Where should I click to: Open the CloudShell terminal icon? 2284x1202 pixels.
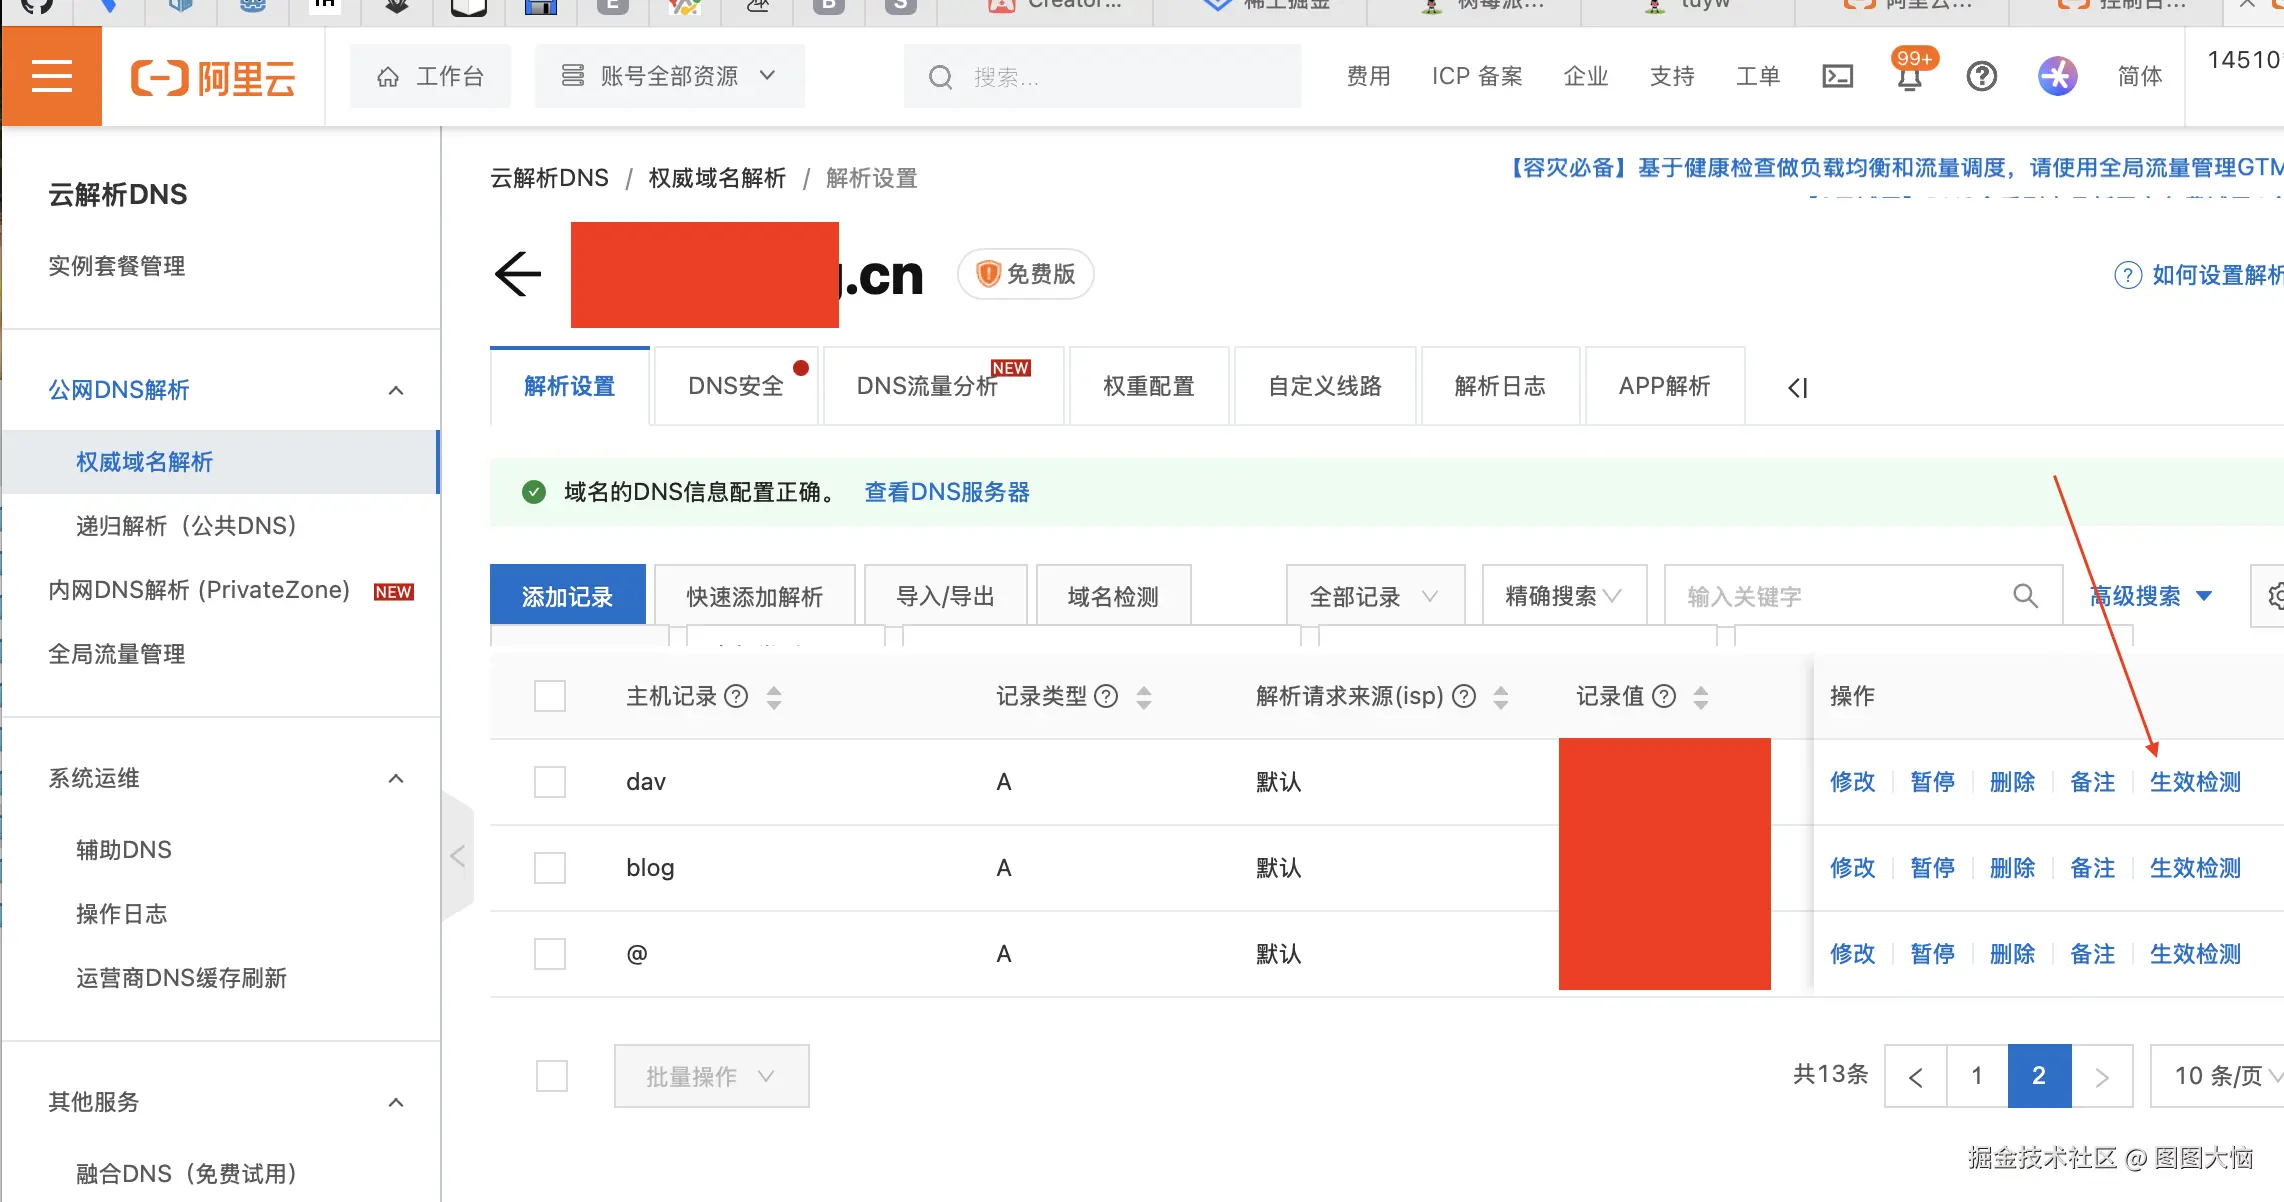pyautogui.click(x=1837, y=76)
